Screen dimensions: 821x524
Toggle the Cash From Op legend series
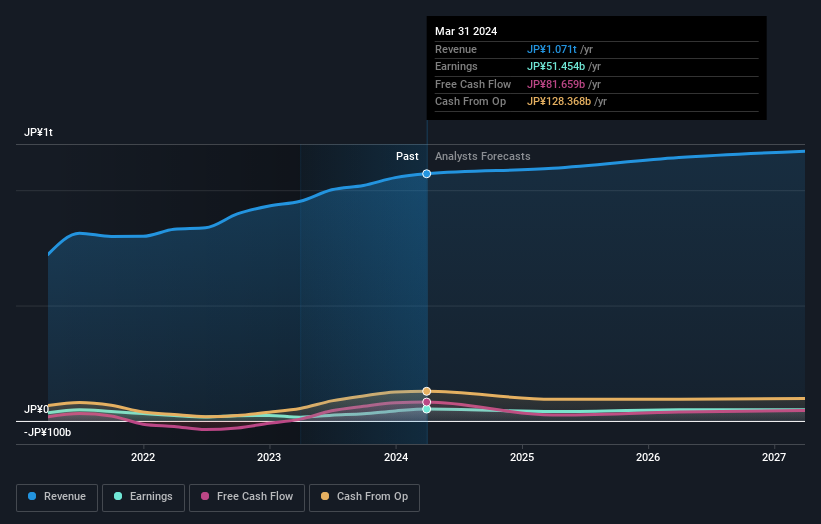tap(364, 497)
